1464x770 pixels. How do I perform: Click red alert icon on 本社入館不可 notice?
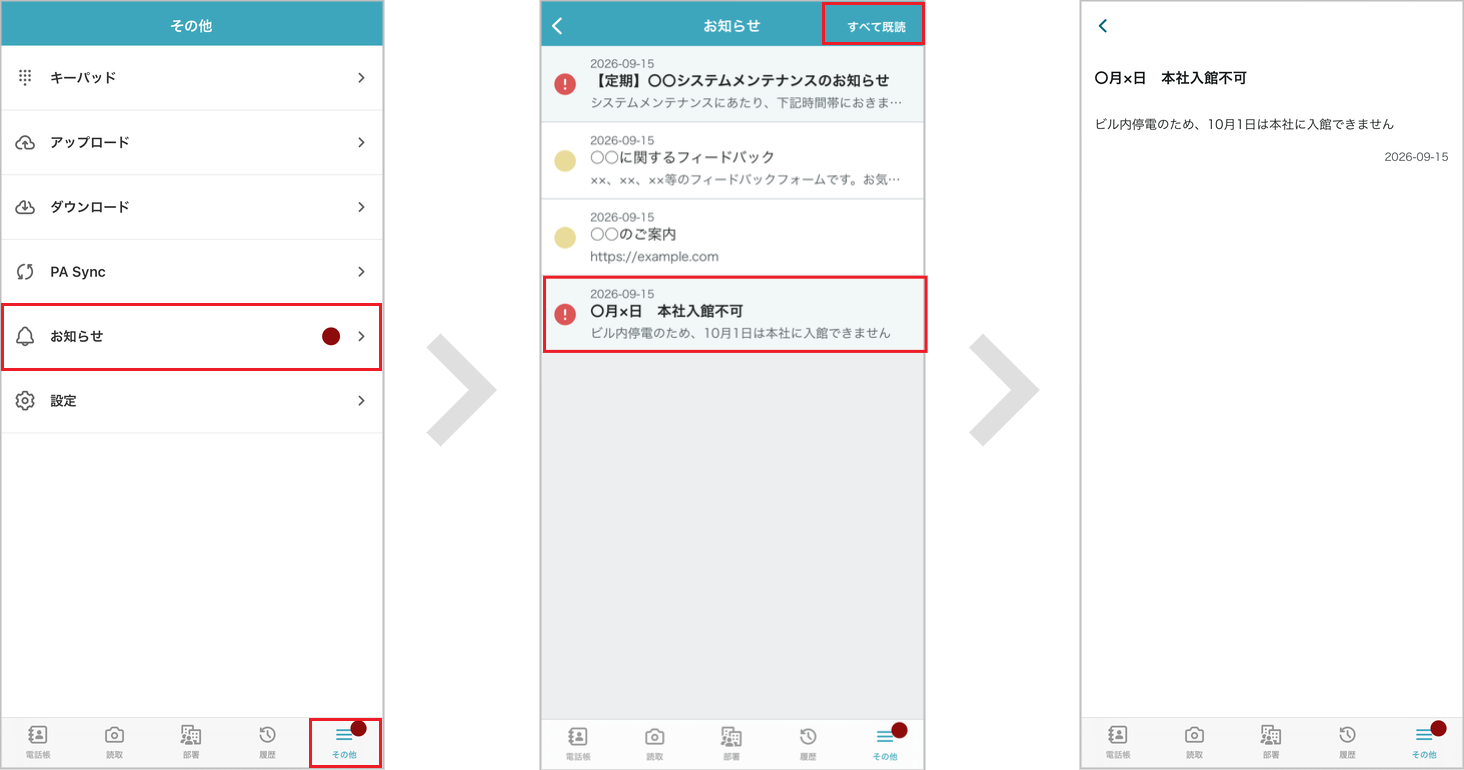point(565,314)
